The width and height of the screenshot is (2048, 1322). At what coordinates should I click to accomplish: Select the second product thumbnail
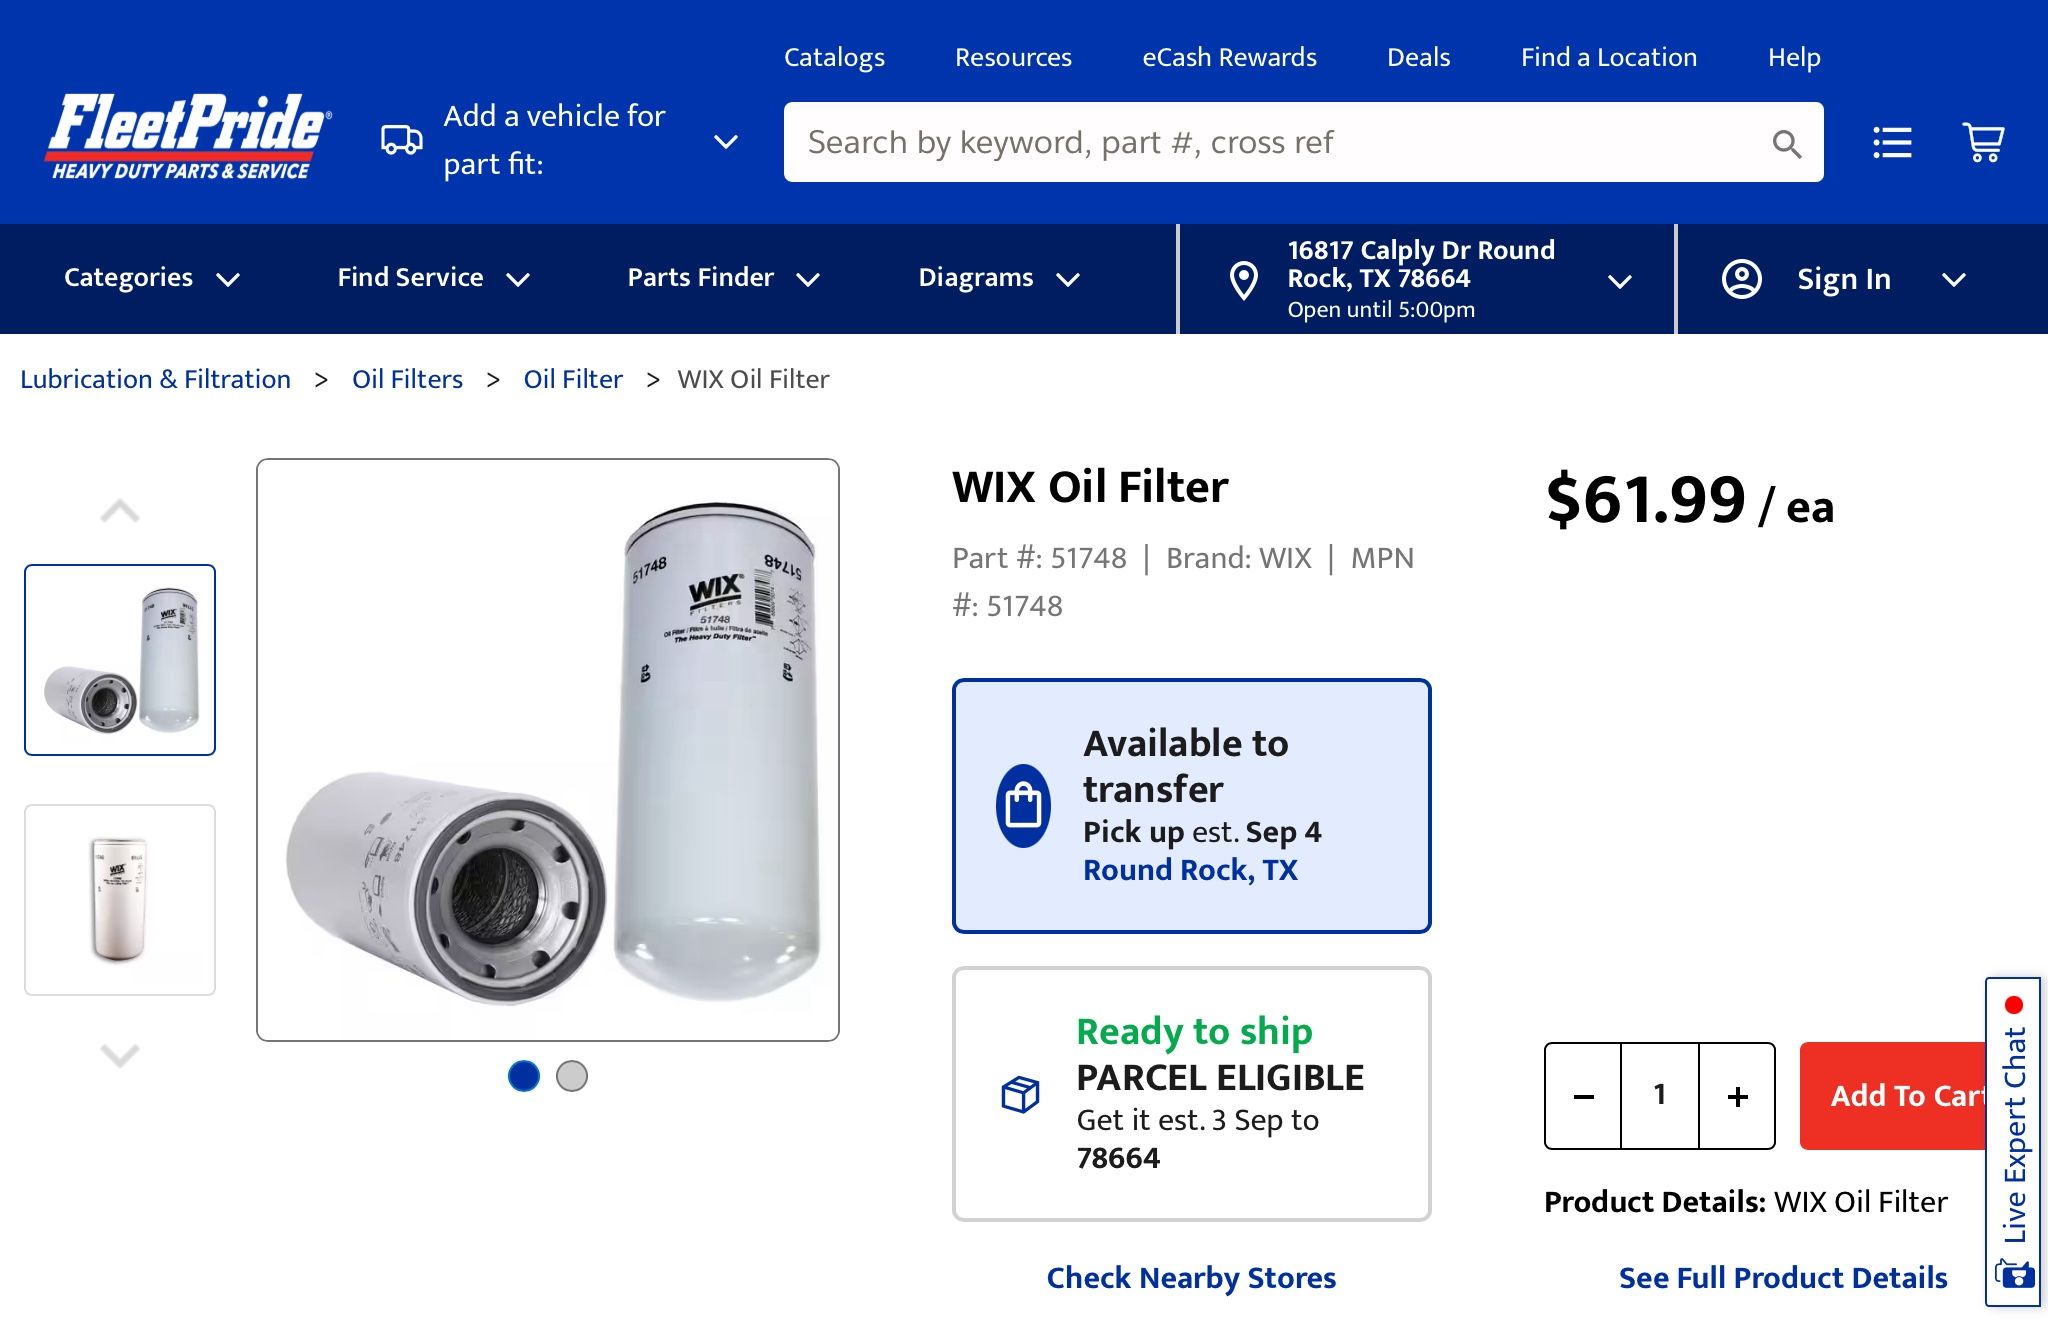point(119,899)
